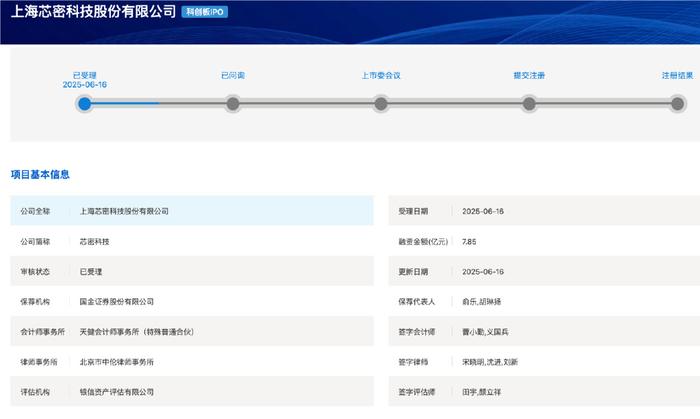
Task: Select the 上市委会议 progress step dot
Action: 381,104
